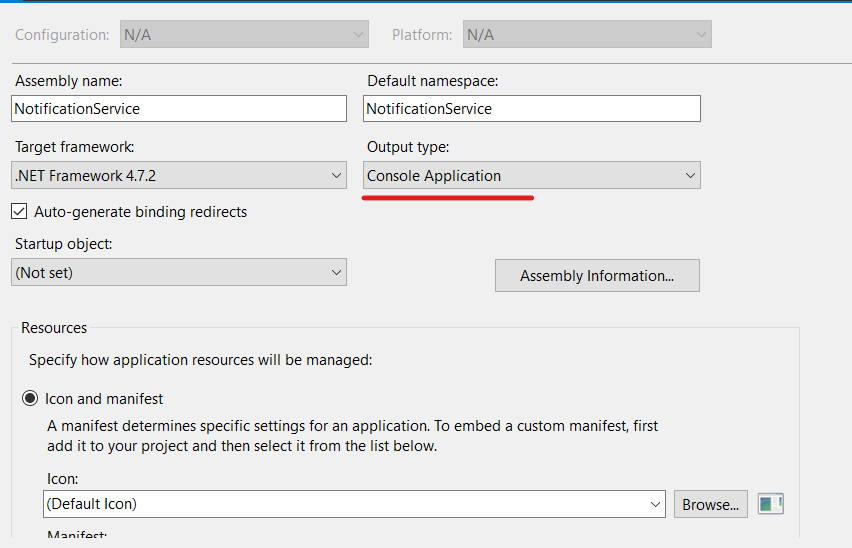Viewport: 852px width, 548px height.
Task: Expand the (Not set) Startup object list
Action: click(179, 272)
